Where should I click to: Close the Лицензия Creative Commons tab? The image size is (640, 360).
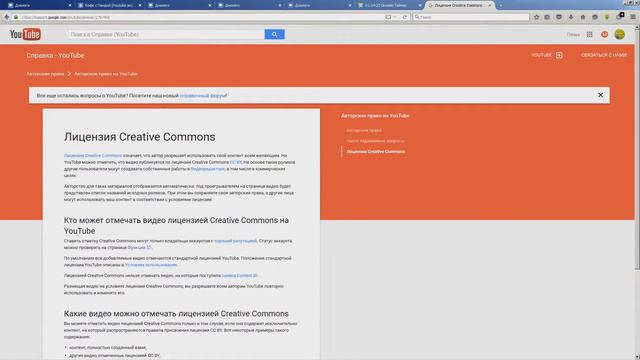click(x=490, y=5)
